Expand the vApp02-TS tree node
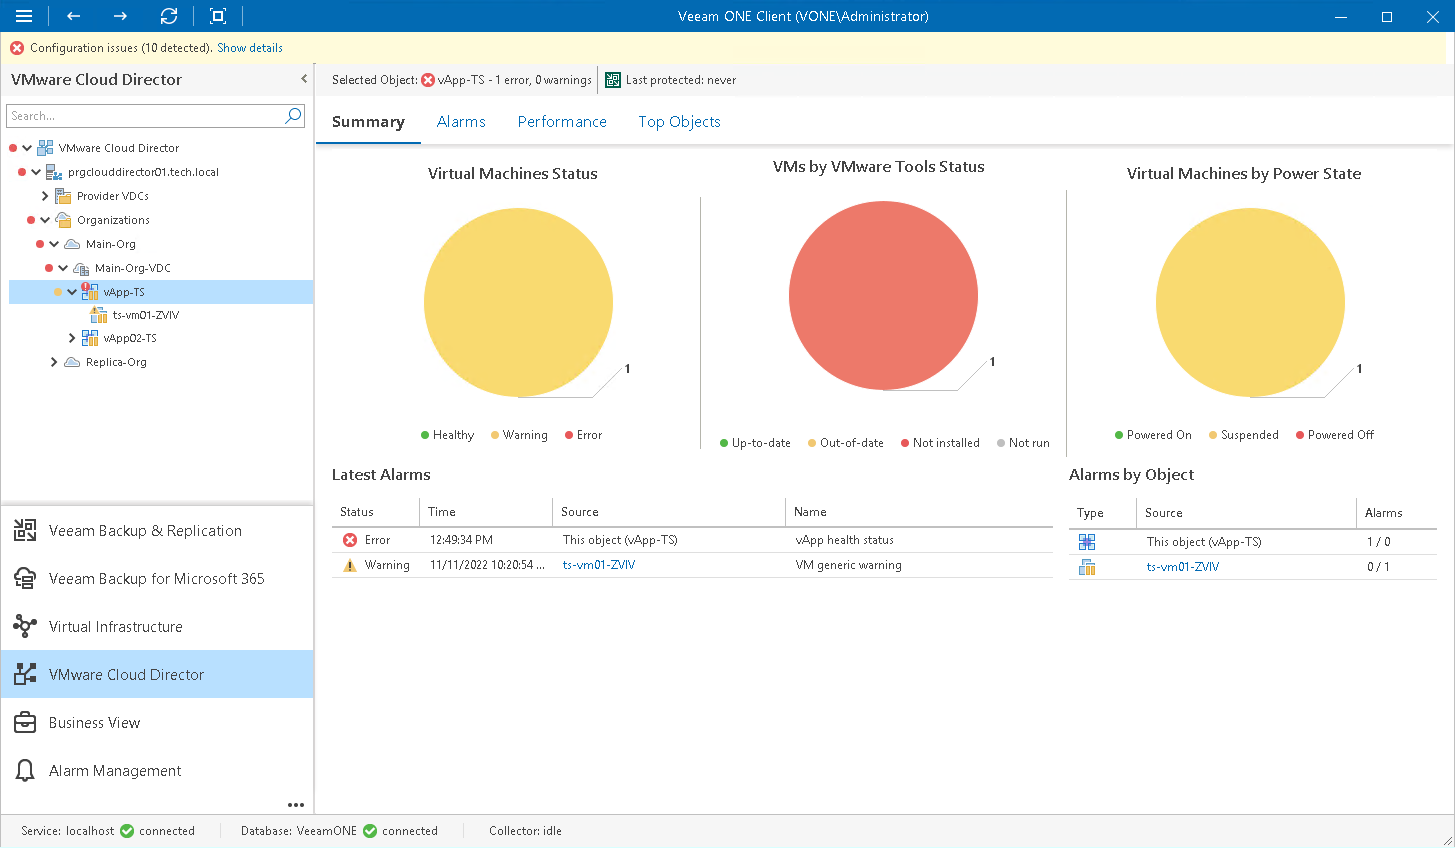The height and width of the screenshot is (848, 1455). (x=72, y=338)
